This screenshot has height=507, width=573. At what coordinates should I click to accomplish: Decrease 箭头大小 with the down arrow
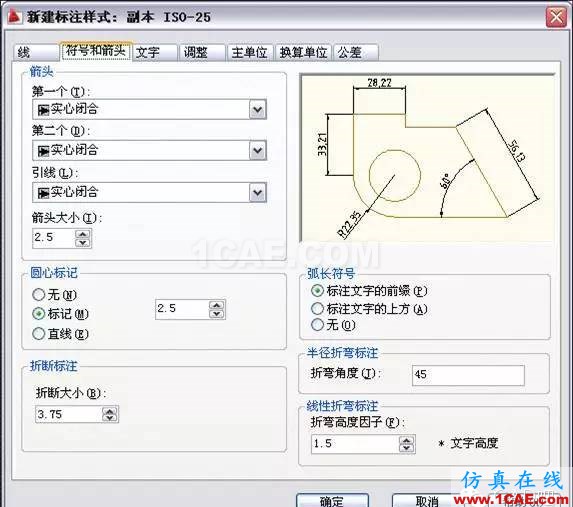click(x=83, y=243)
